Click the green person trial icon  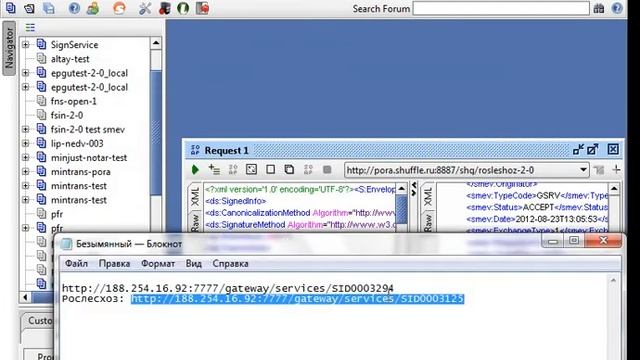(93, 8)
